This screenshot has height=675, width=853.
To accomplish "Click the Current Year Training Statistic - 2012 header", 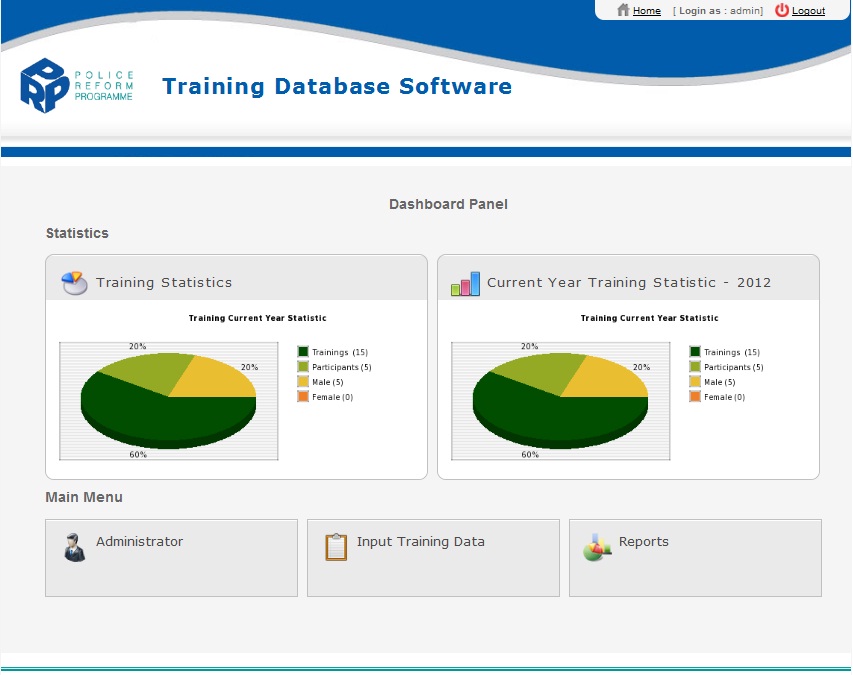I will pyautogui.click(x=629, y=283).
